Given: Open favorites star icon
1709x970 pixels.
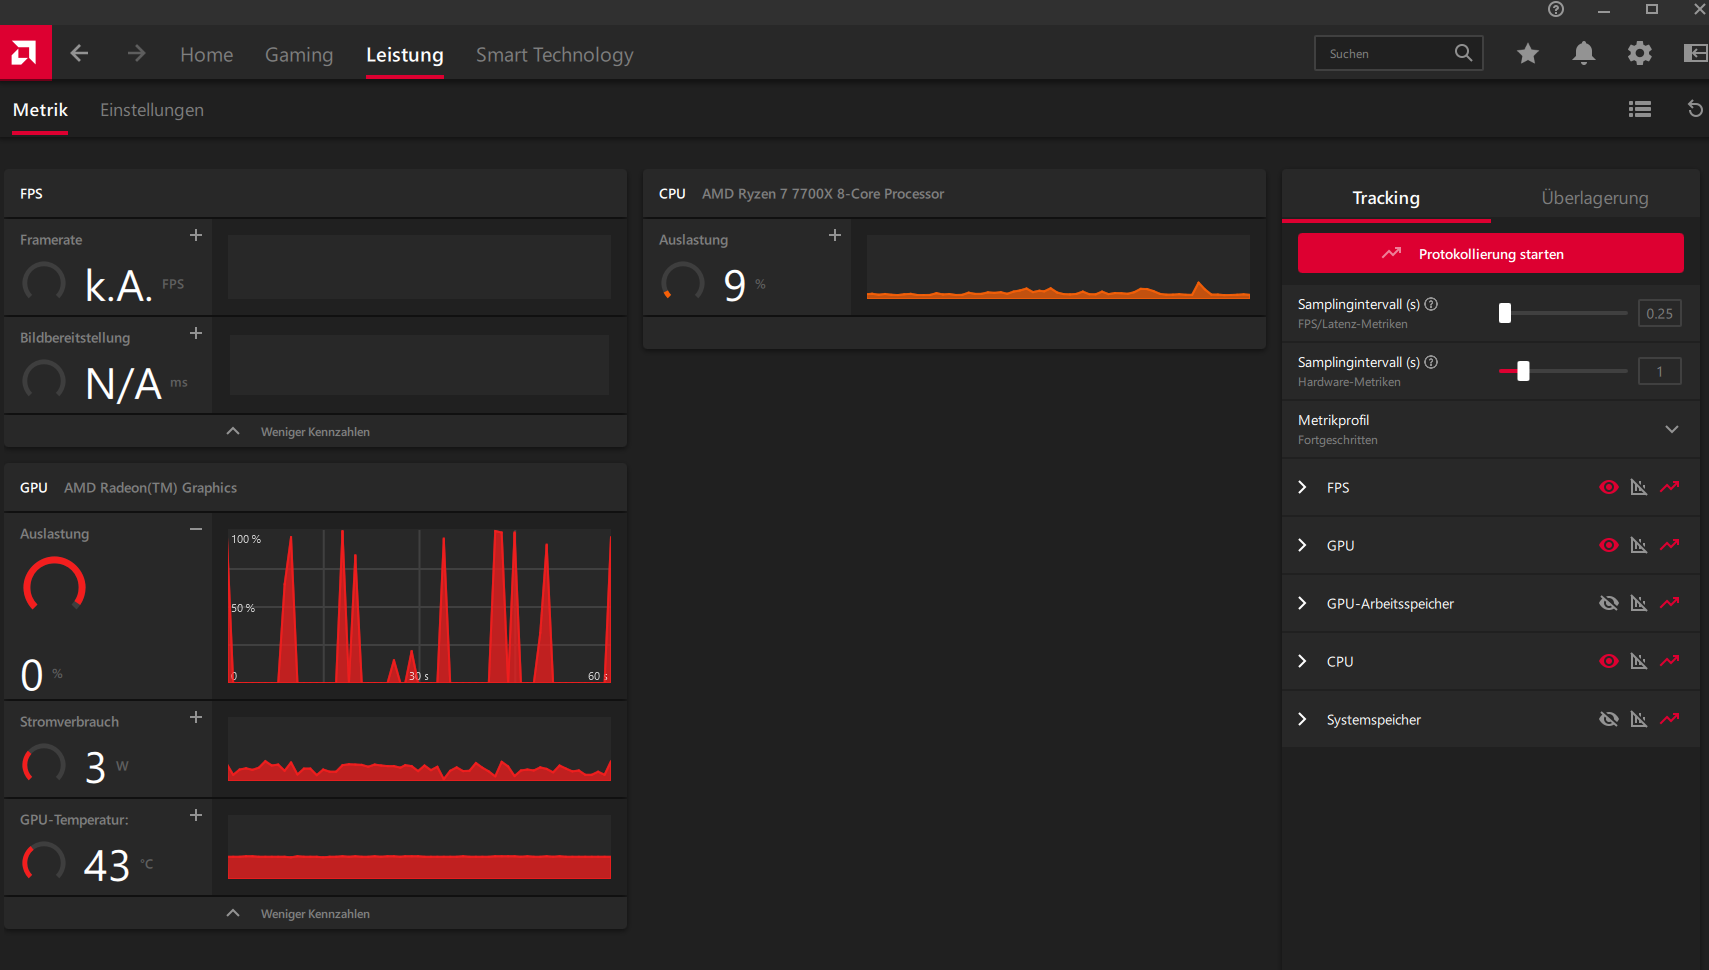Looking at the screenshot, I should point(1527,54).
